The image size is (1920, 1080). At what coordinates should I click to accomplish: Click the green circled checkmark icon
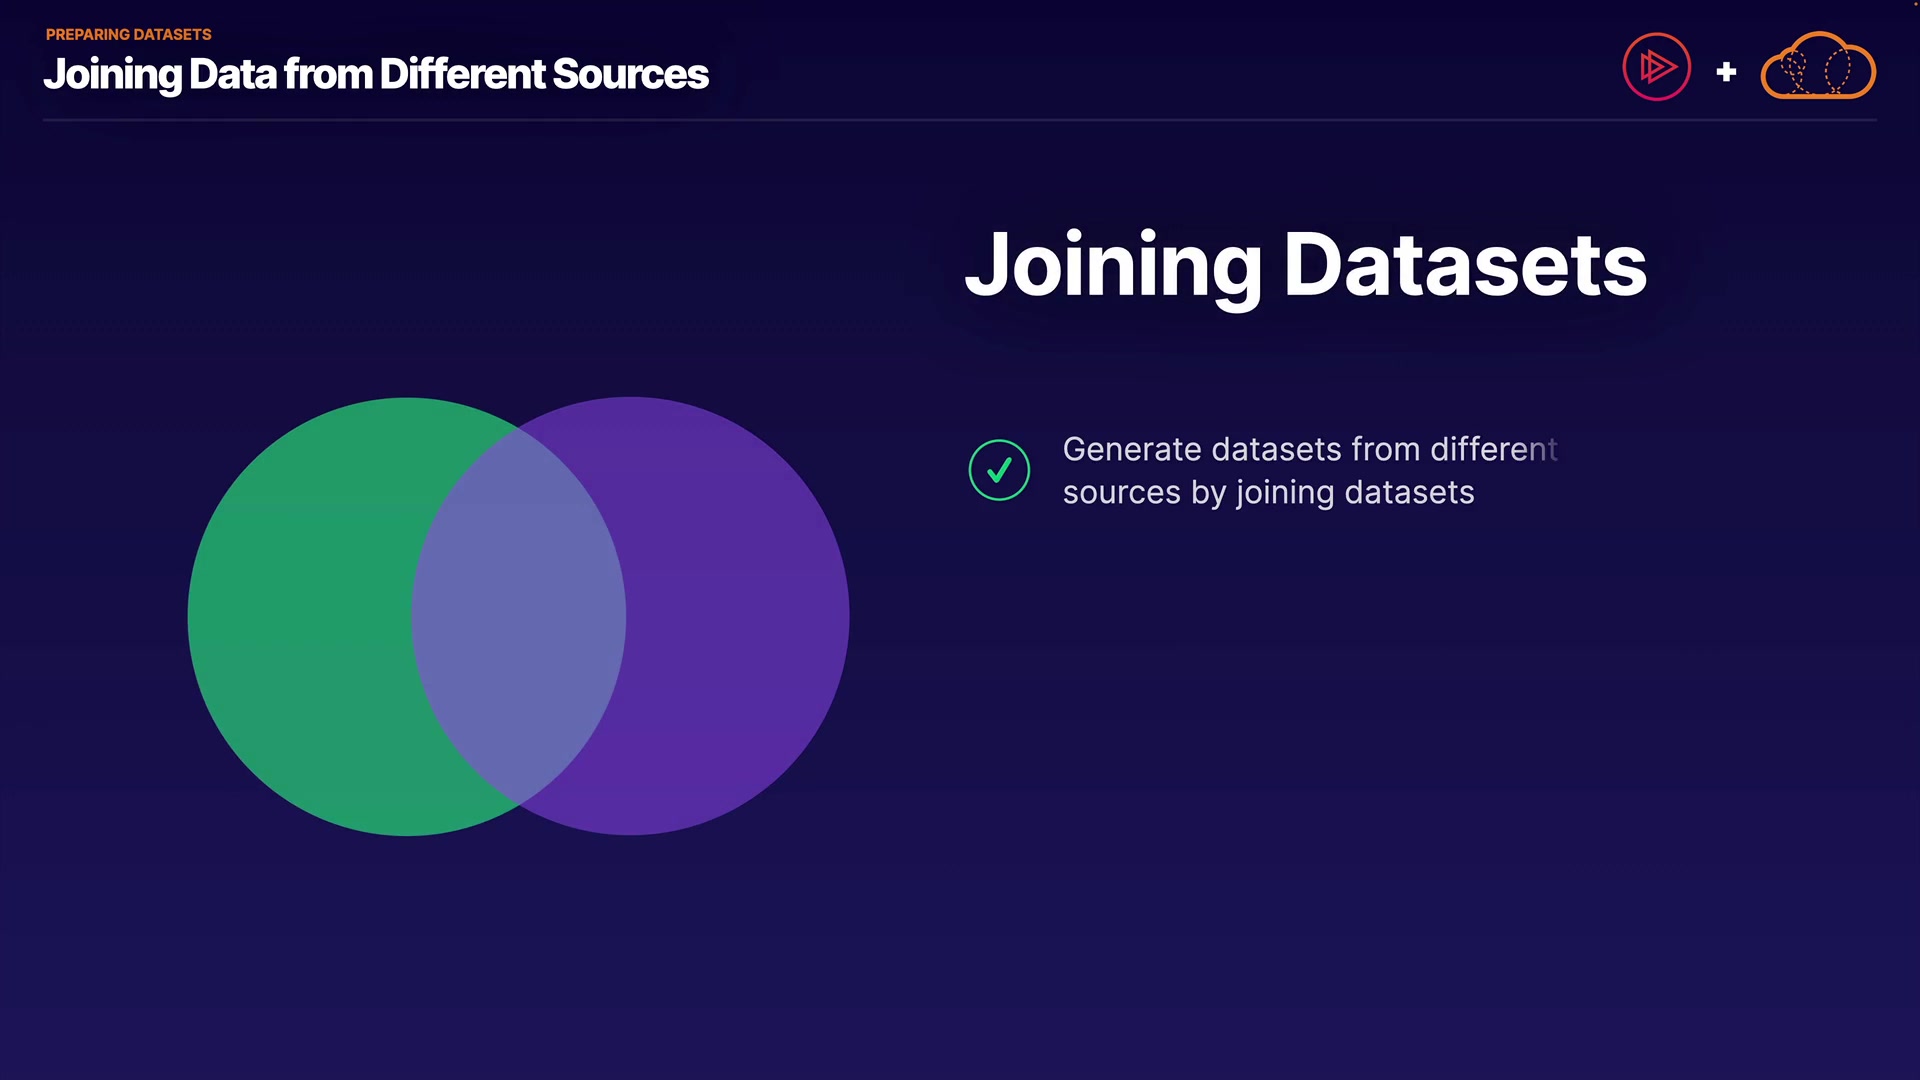999,470
